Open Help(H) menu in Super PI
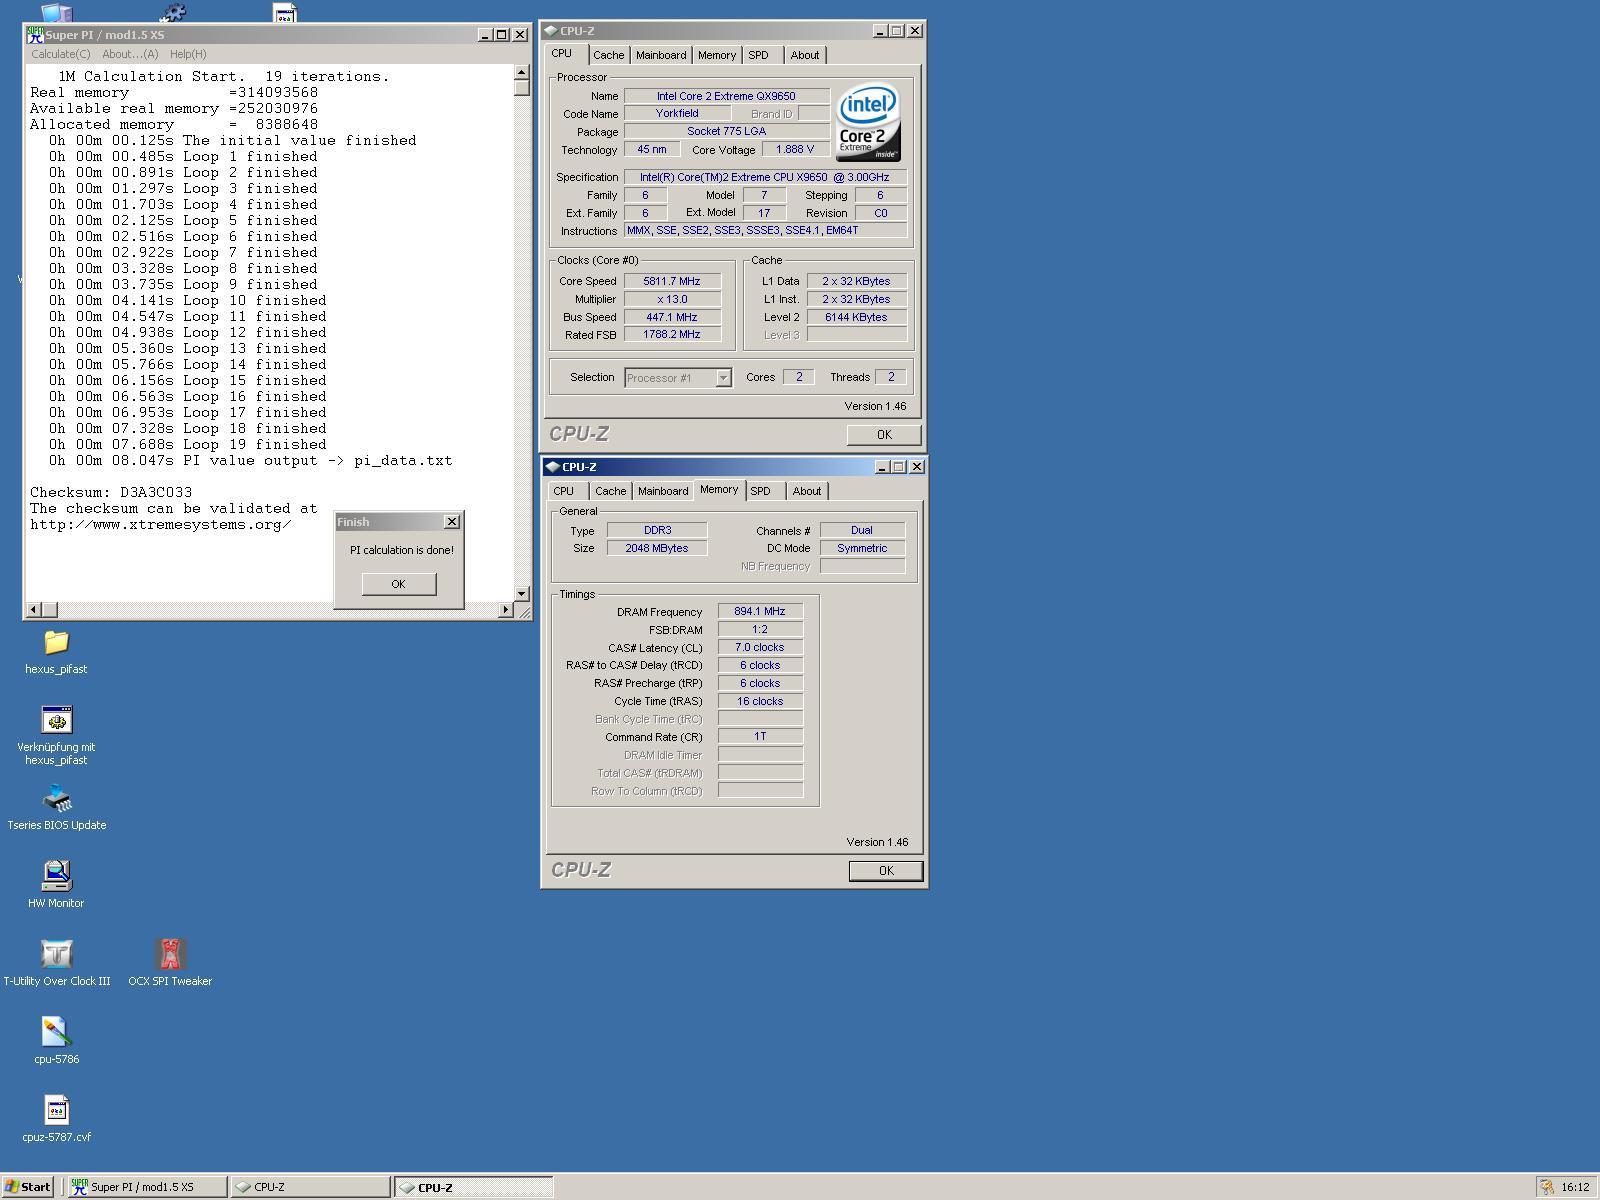1600x1200 pixels. tap(188, 54)
